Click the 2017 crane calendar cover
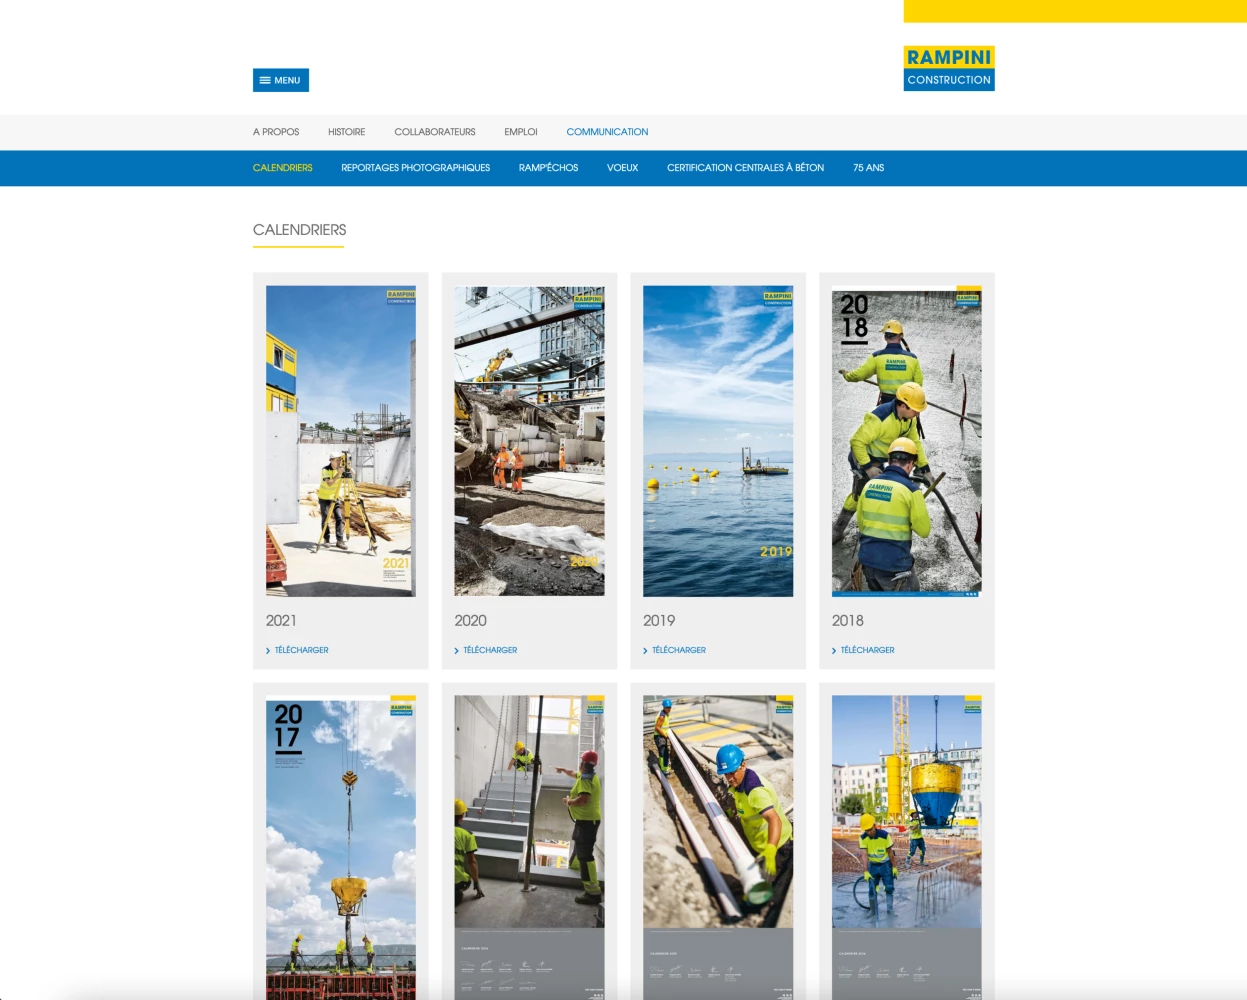The width and height of the screenshot is (1247, 1000). [340, 845]
